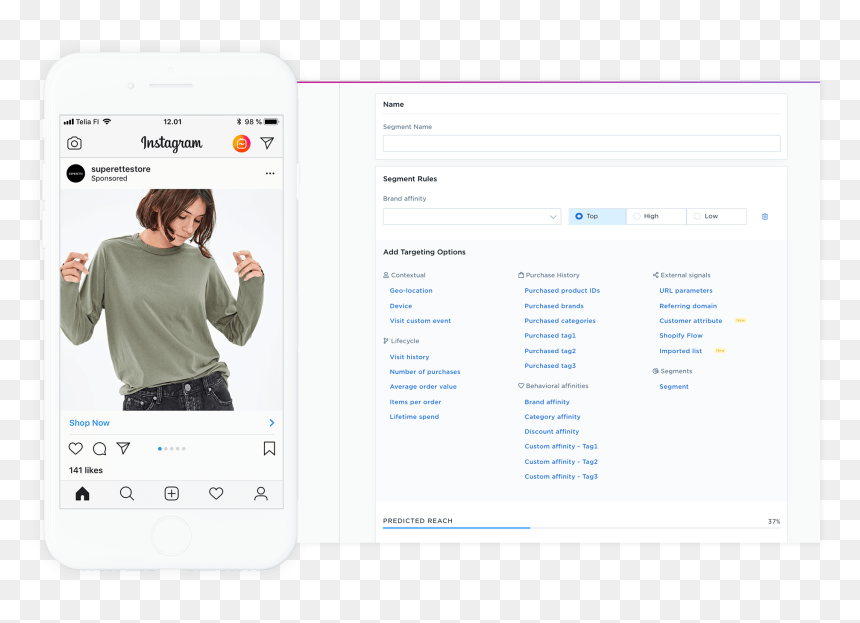The image size is (860, 623).
Task: Share the post using the paper plane below image
Action: coord(123,449)
